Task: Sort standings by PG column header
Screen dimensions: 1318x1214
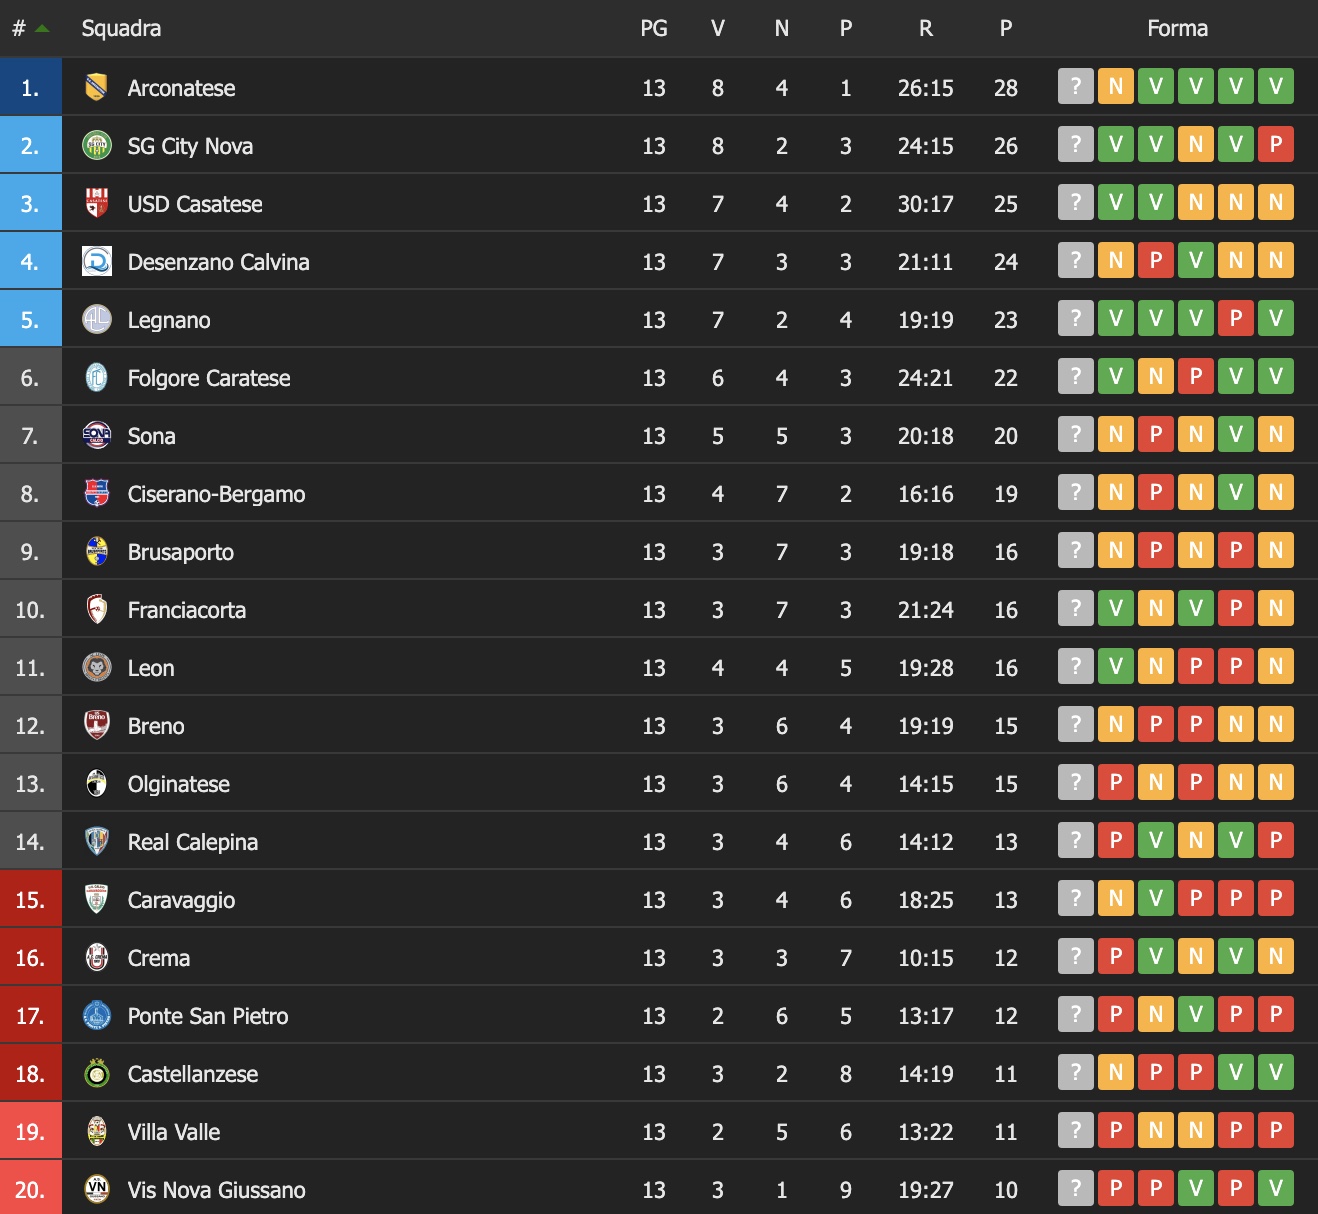Action: coord(654,29)
